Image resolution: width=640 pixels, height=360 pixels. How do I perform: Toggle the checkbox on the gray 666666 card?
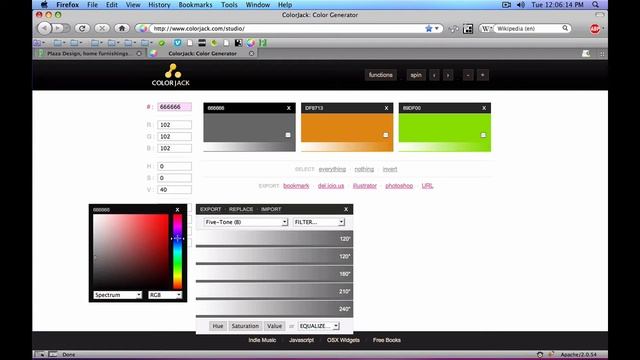[288, 135]
